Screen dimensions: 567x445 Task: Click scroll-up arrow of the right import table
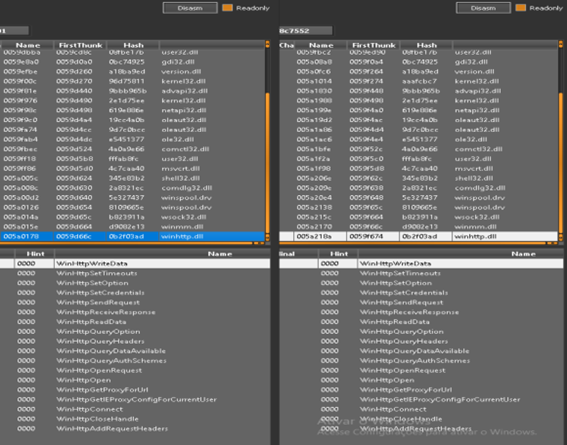click(x=561, y=44)
